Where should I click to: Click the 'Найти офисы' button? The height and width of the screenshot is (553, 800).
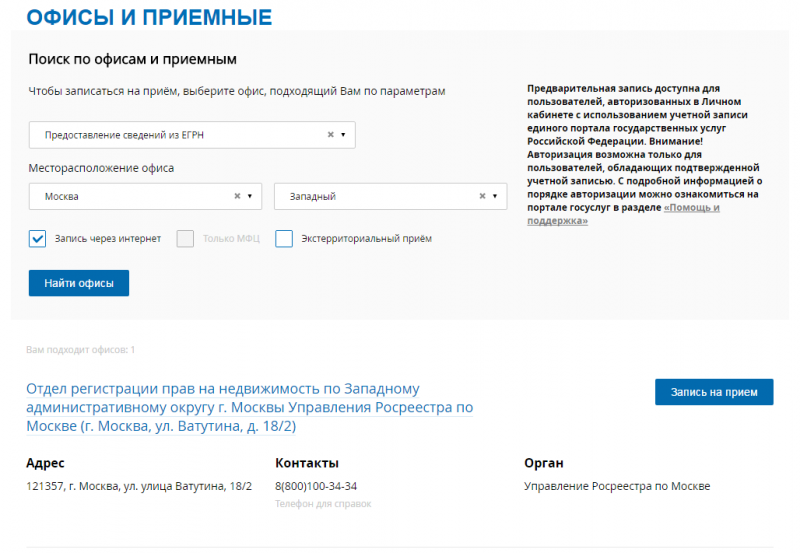click(x=79, y=283)
